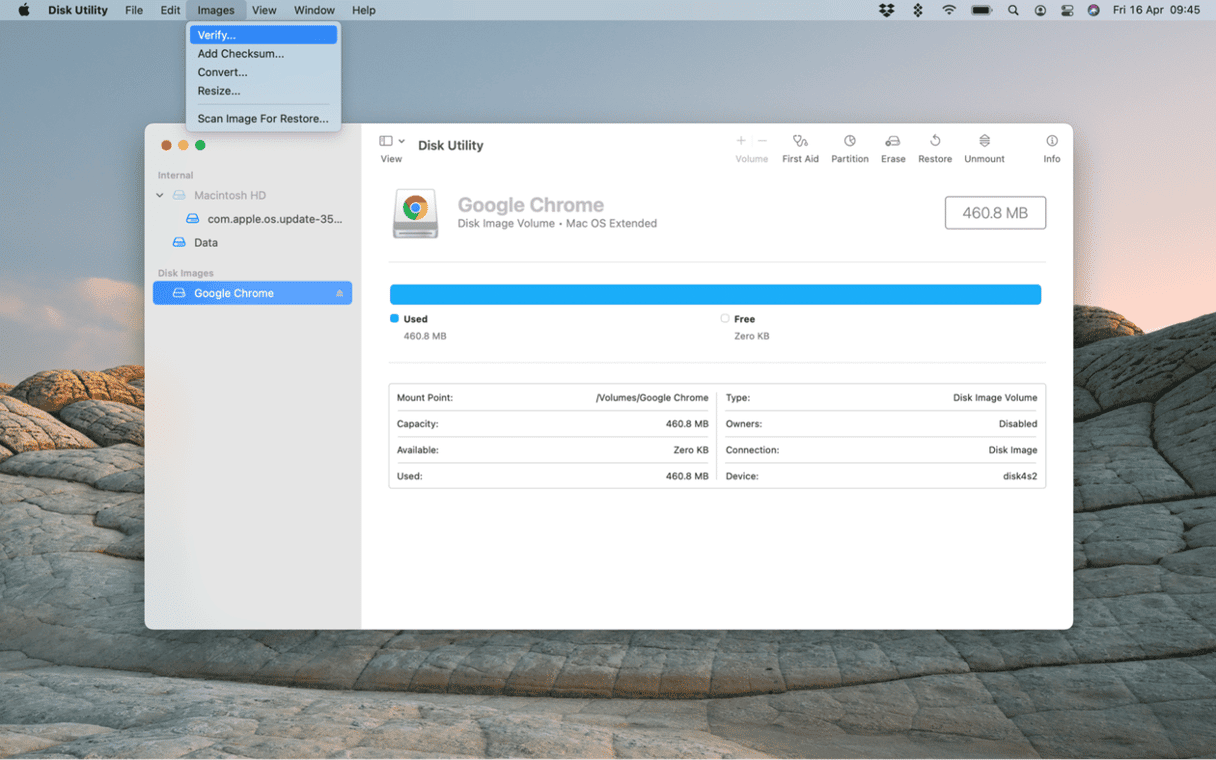Click the Erase toolbar icon
The height and width of the screenshot is (760, 1216).
892,142
